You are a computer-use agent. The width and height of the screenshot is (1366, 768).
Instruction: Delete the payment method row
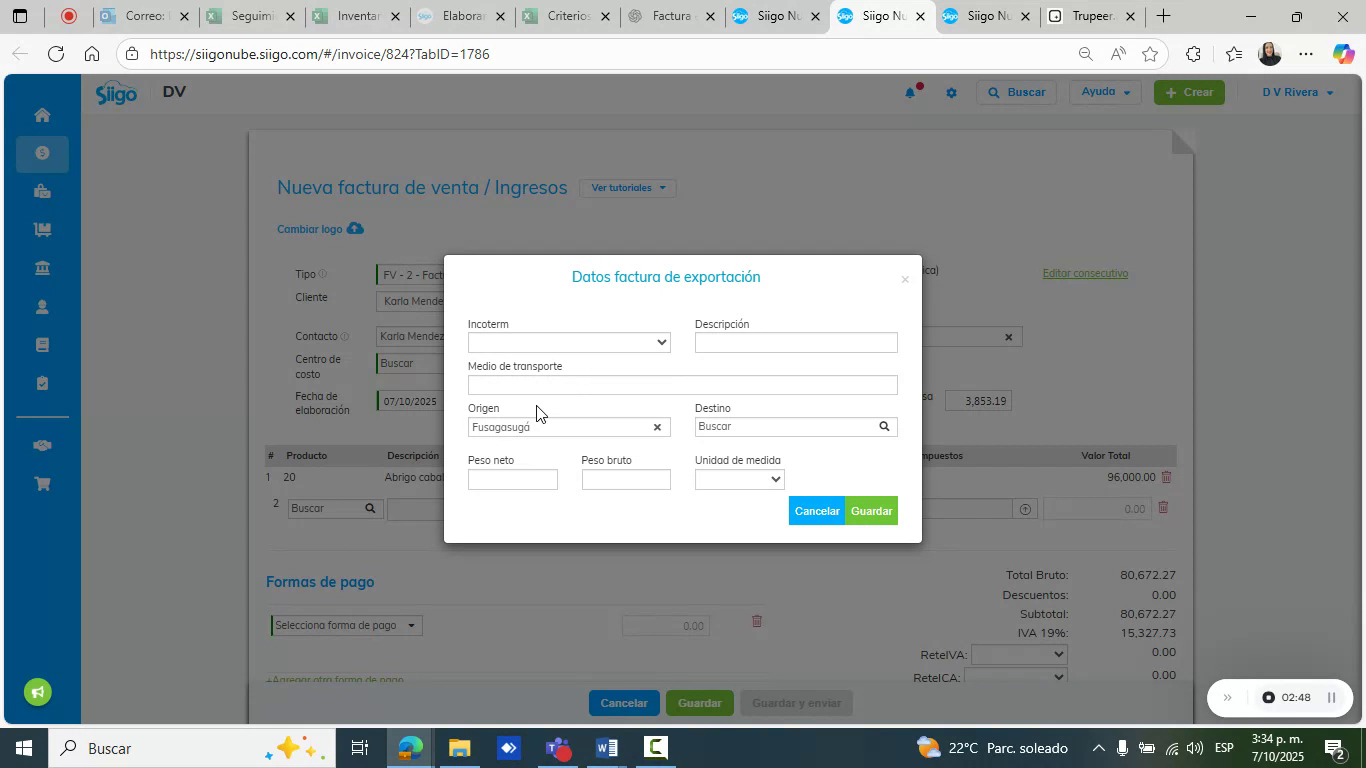pyautogui.click(x=757, y=621)
